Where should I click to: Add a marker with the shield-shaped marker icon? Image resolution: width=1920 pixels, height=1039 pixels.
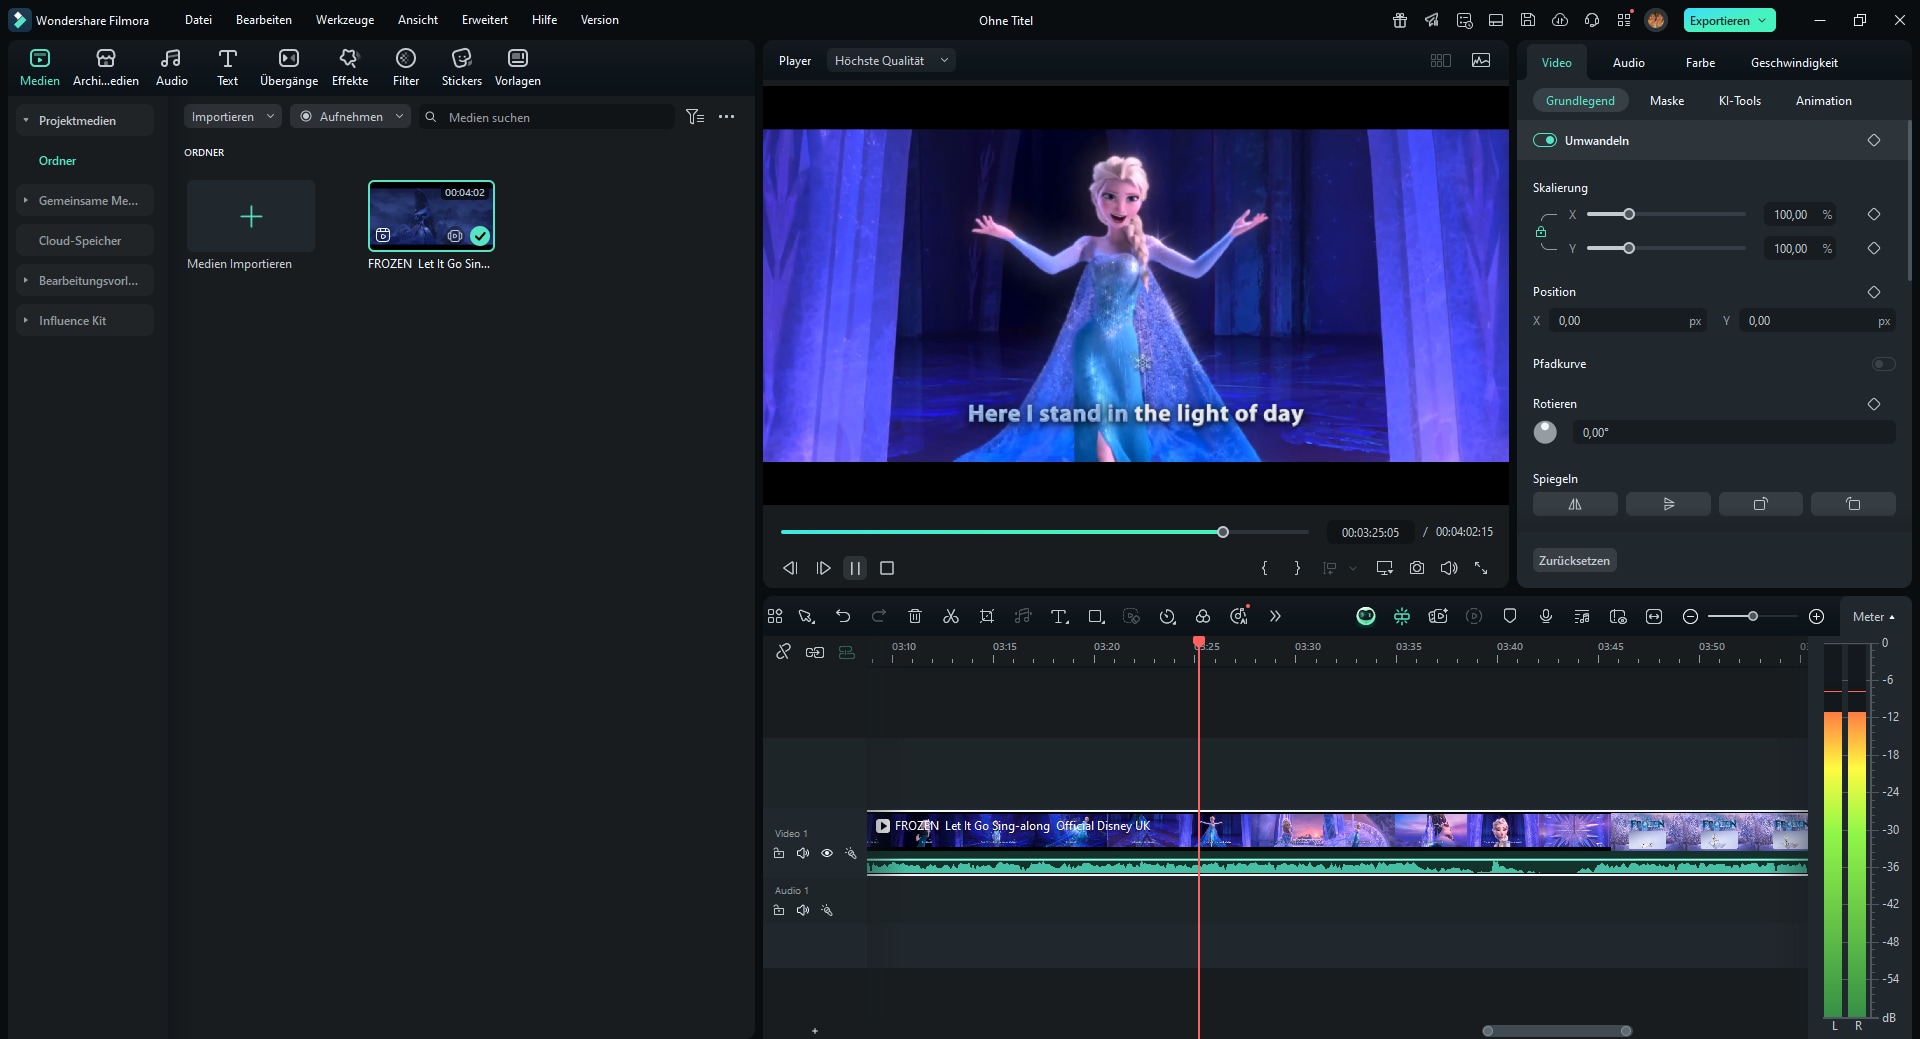tap(1510, 616)
